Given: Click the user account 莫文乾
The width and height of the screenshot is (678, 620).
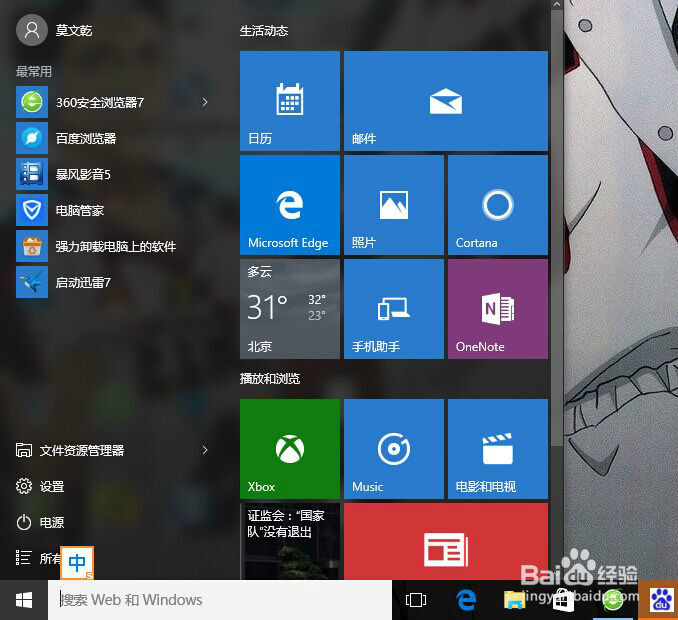Looking at the screenshot, I should pos(54,30).
